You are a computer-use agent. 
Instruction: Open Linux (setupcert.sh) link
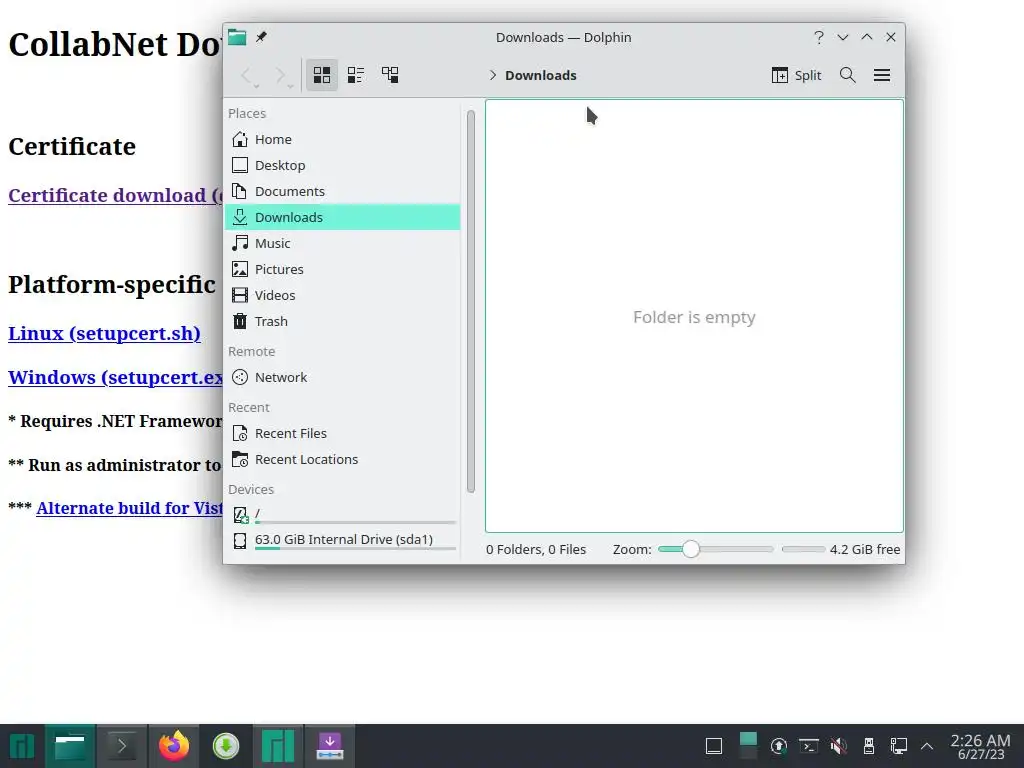click(x=104, y=333)
